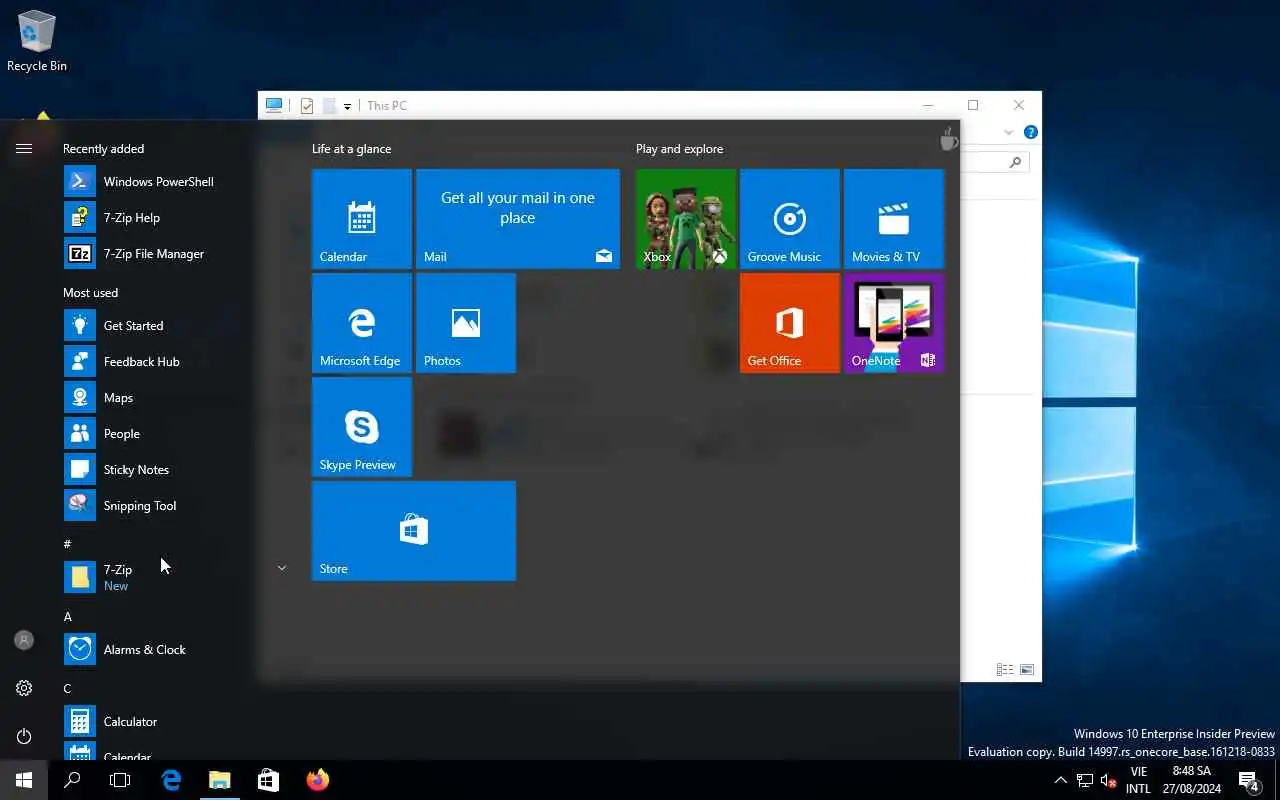1280x800 pixels.
Task: Open the Store tile in Start menu
Action: coord(414,531)
